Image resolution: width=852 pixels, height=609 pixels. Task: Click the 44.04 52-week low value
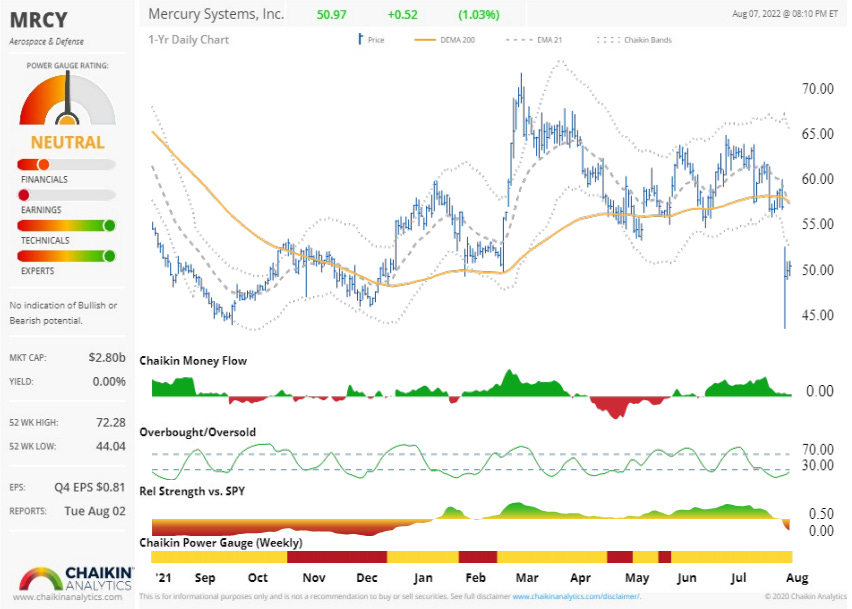[111, 446]
